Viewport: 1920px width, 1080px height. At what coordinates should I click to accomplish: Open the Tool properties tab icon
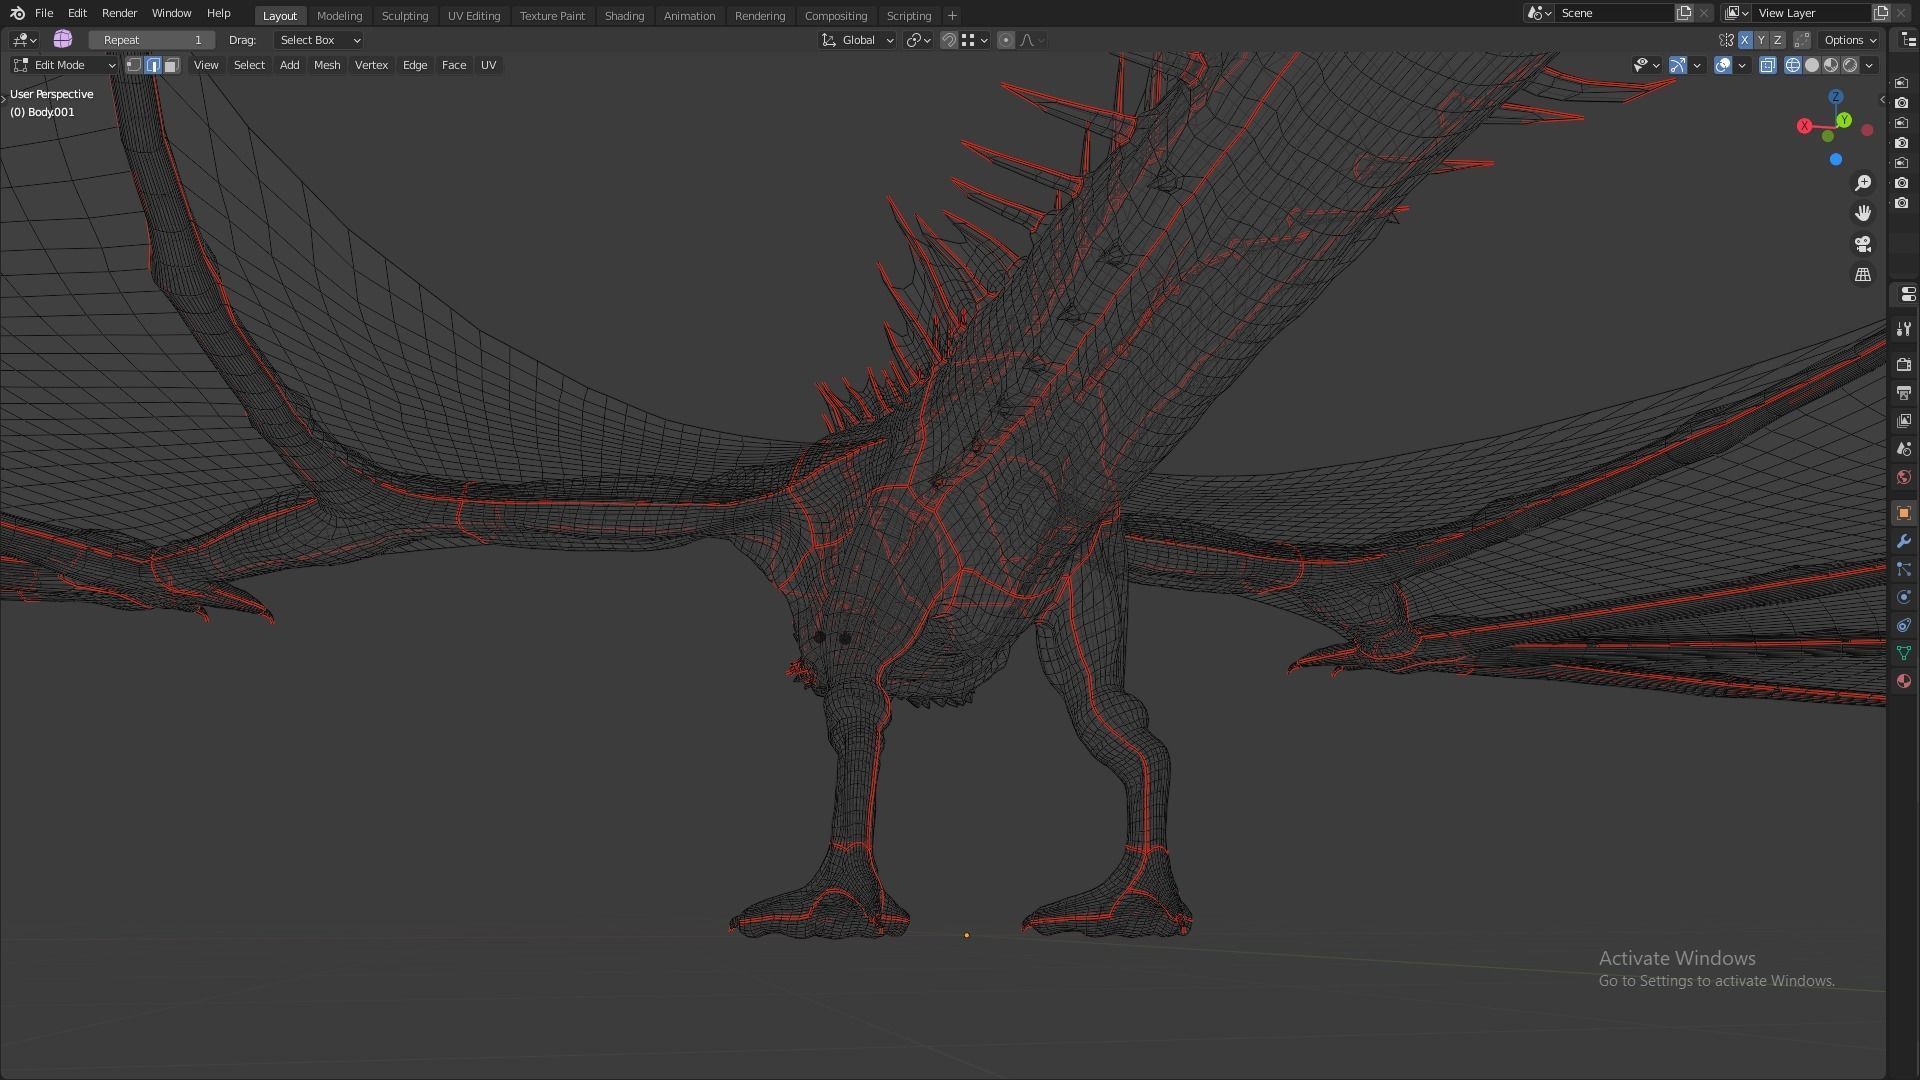[x=1904, y=329]
